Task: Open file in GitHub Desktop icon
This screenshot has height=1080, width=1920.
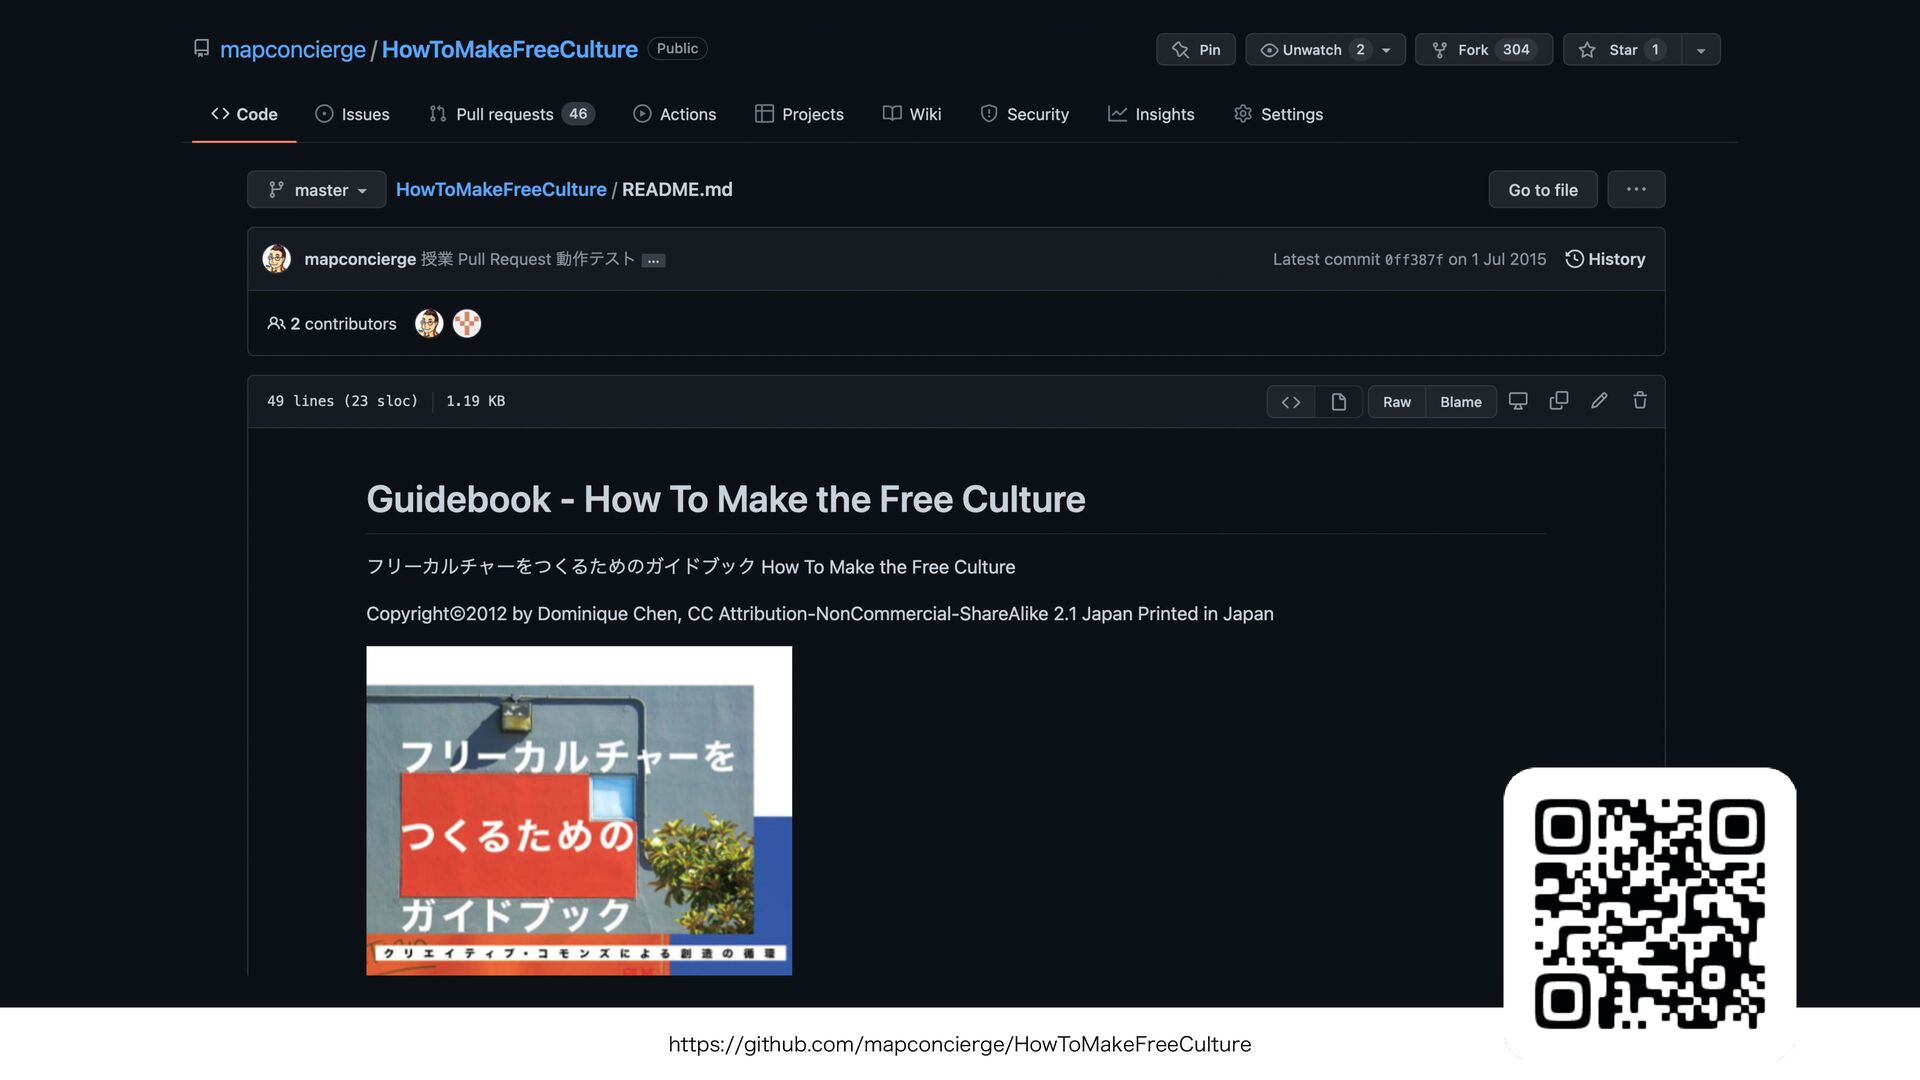Action: 1518,401
